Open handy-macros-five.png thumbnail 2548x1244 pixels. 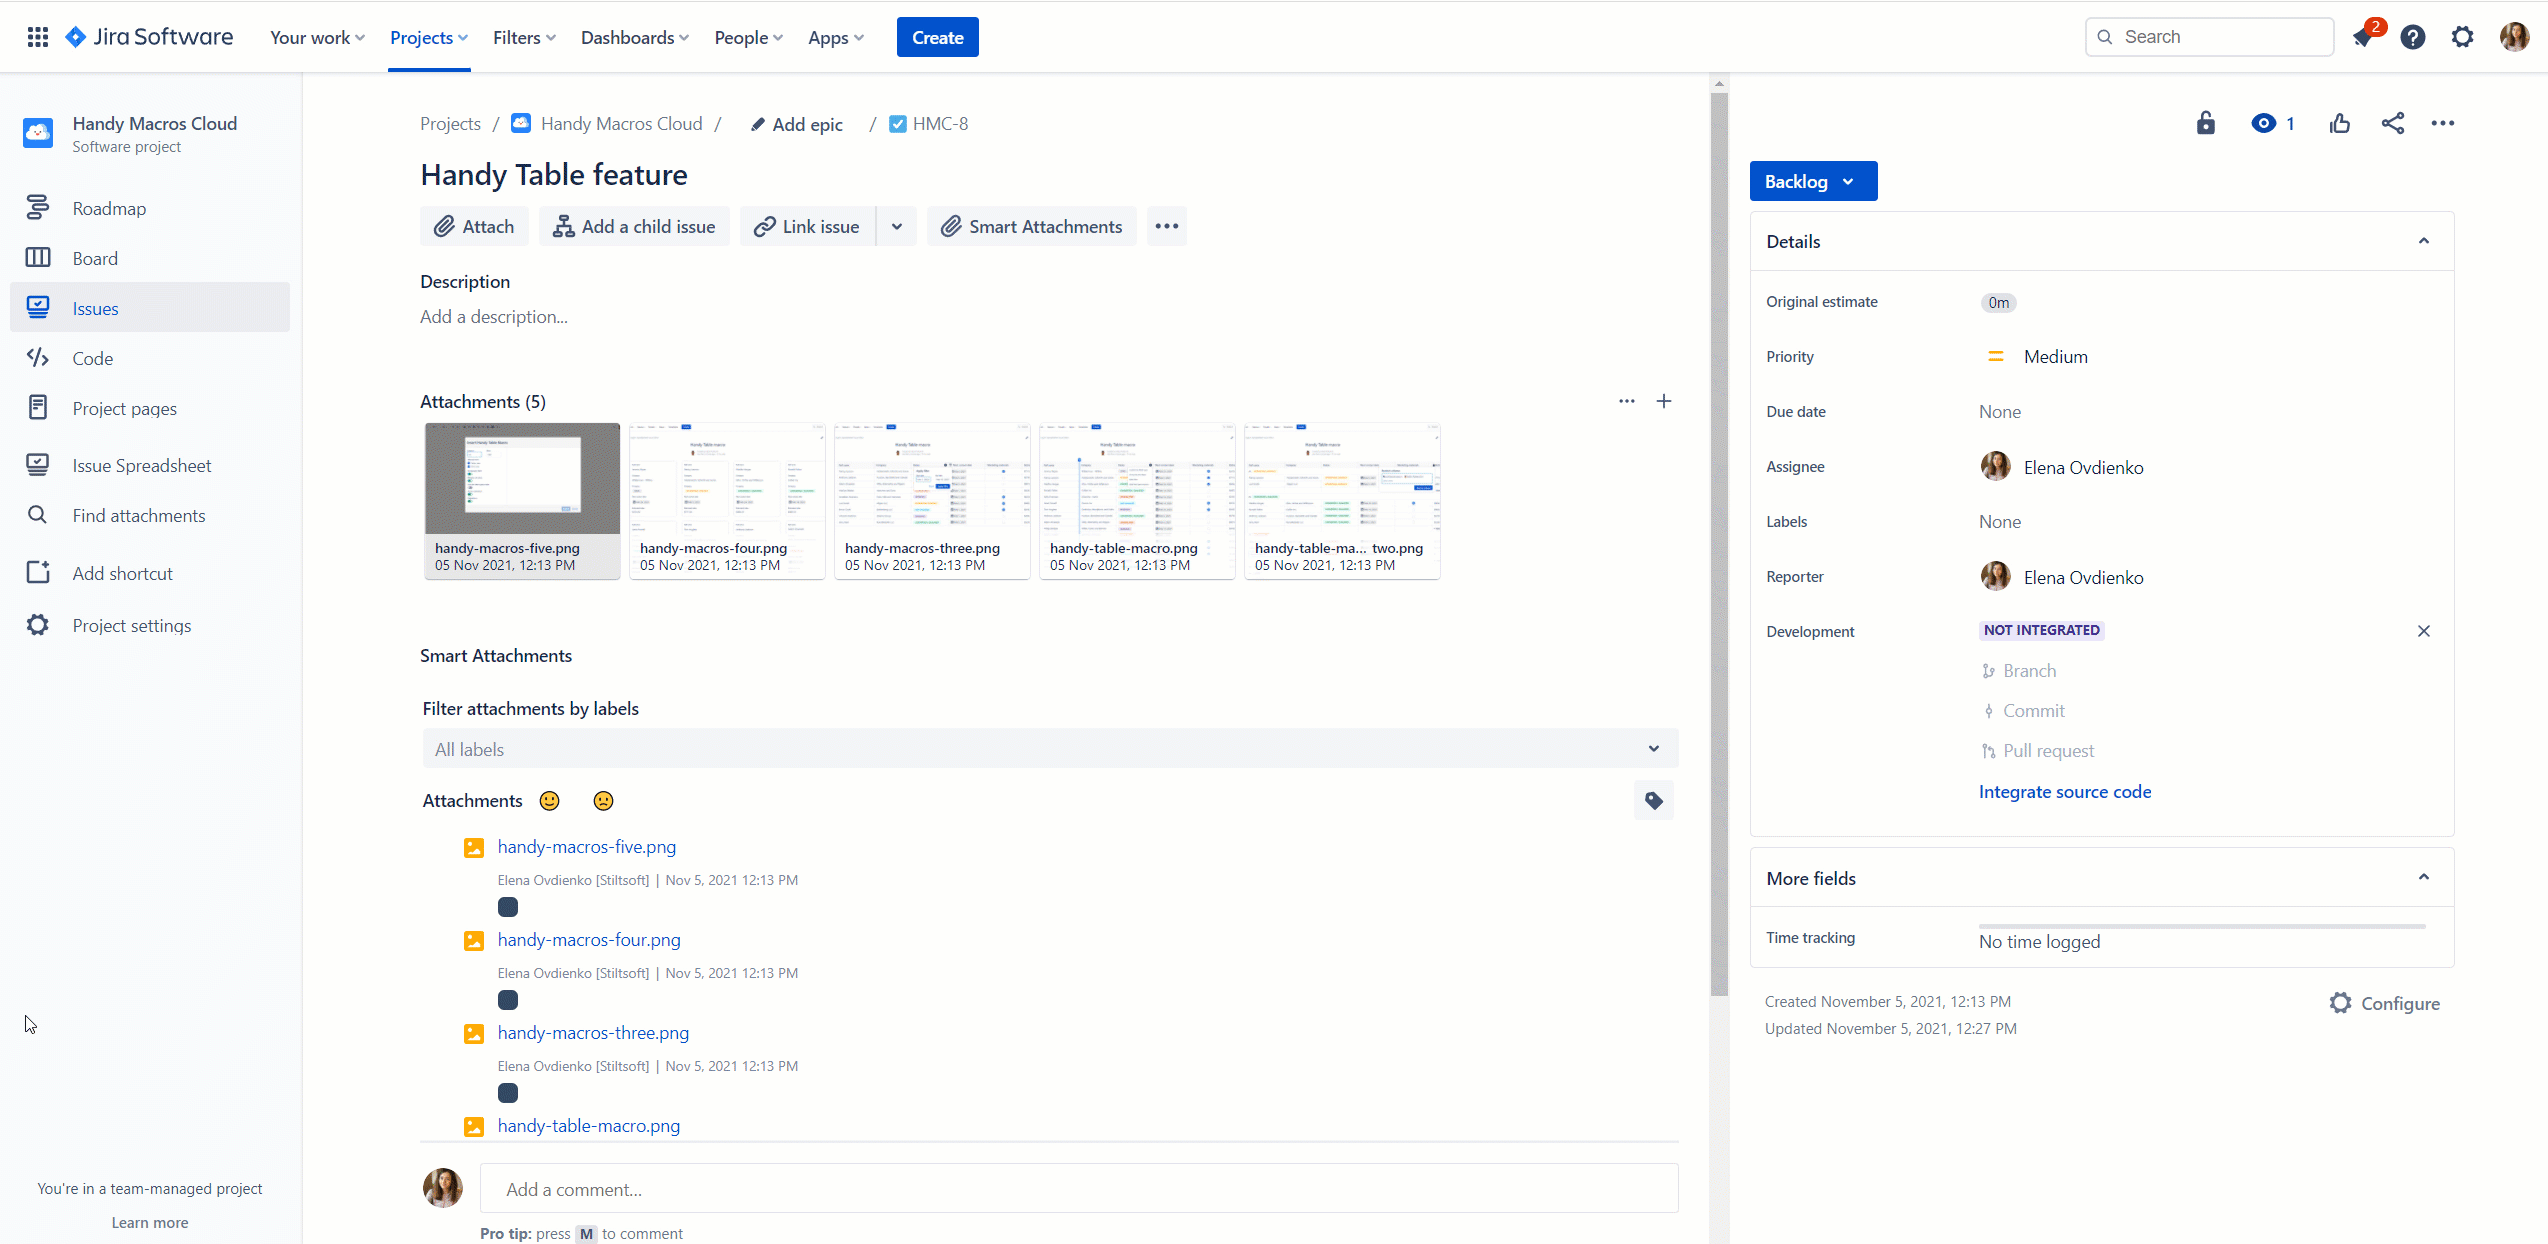coord(522,500)
